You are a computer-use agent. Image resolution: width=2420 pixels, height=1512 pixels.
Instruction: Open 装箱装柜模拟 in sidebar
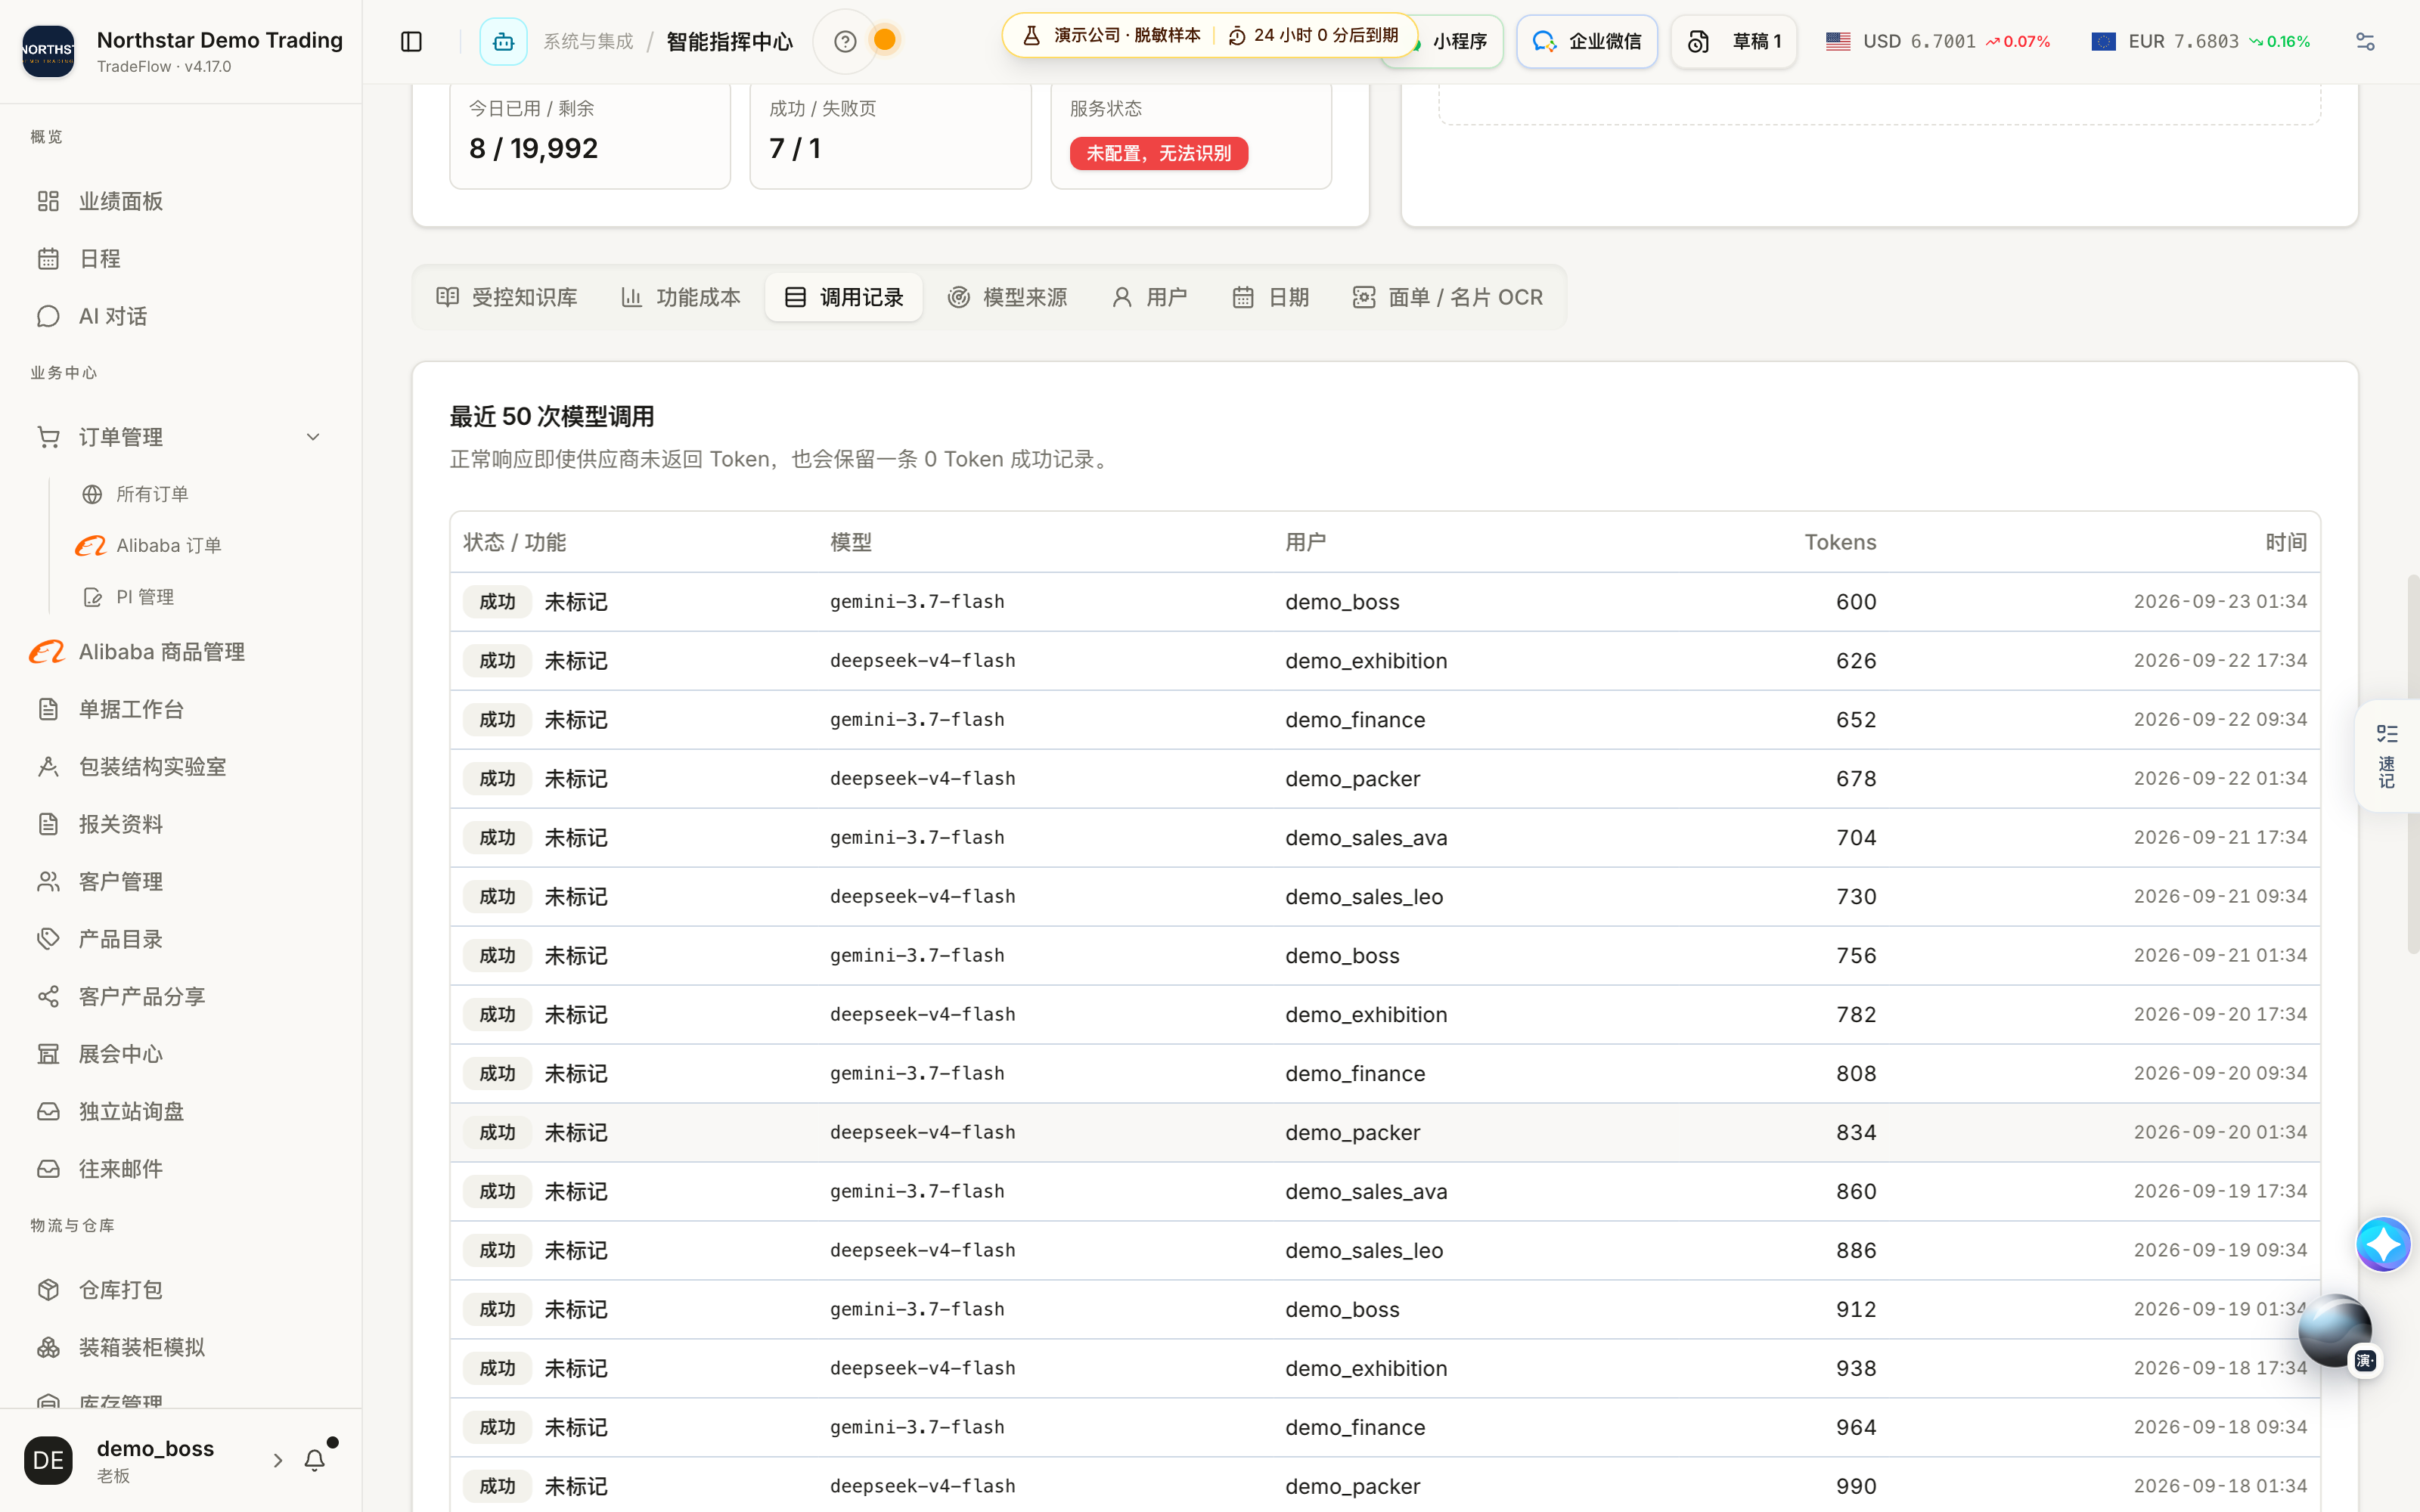pos(181,1347)
